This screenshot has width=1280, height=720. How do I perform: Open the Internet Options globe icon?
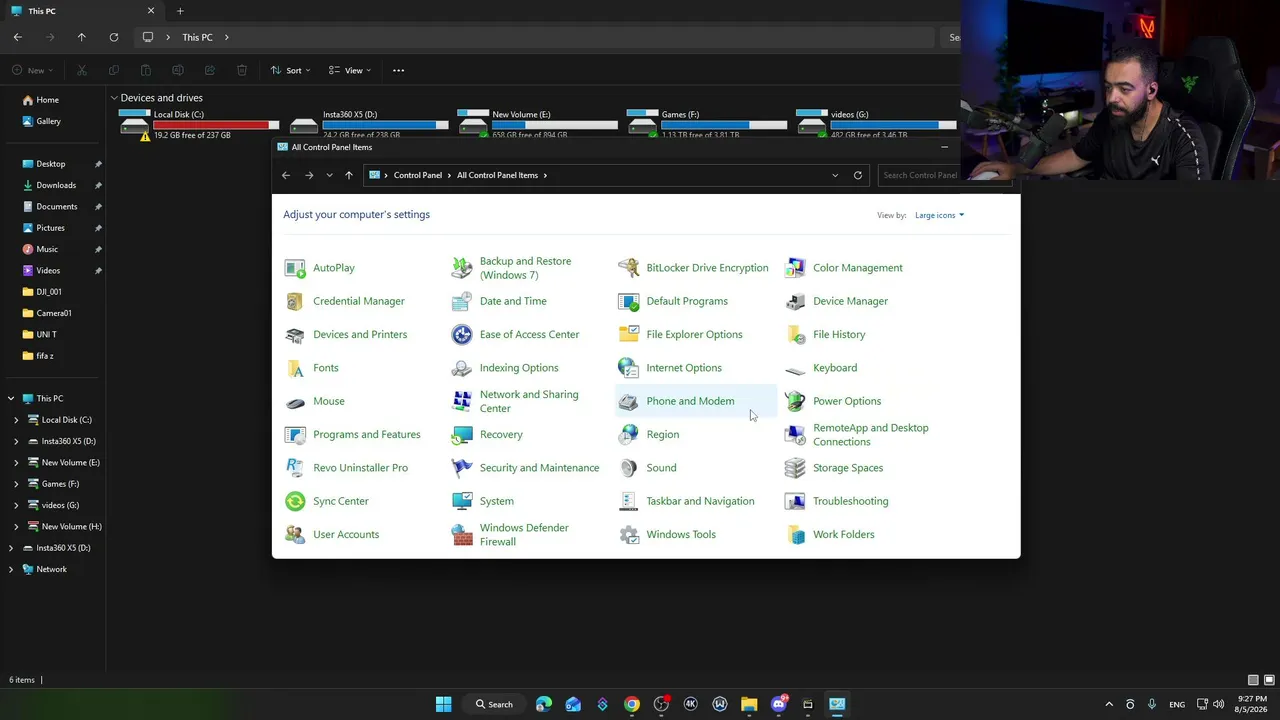click(629, 368)
